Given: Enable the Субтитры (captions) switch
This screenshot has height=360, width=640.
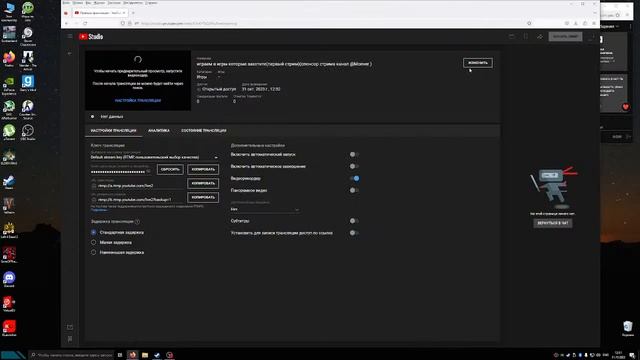Looking at the screenshot, I should (x=354, y=221).
